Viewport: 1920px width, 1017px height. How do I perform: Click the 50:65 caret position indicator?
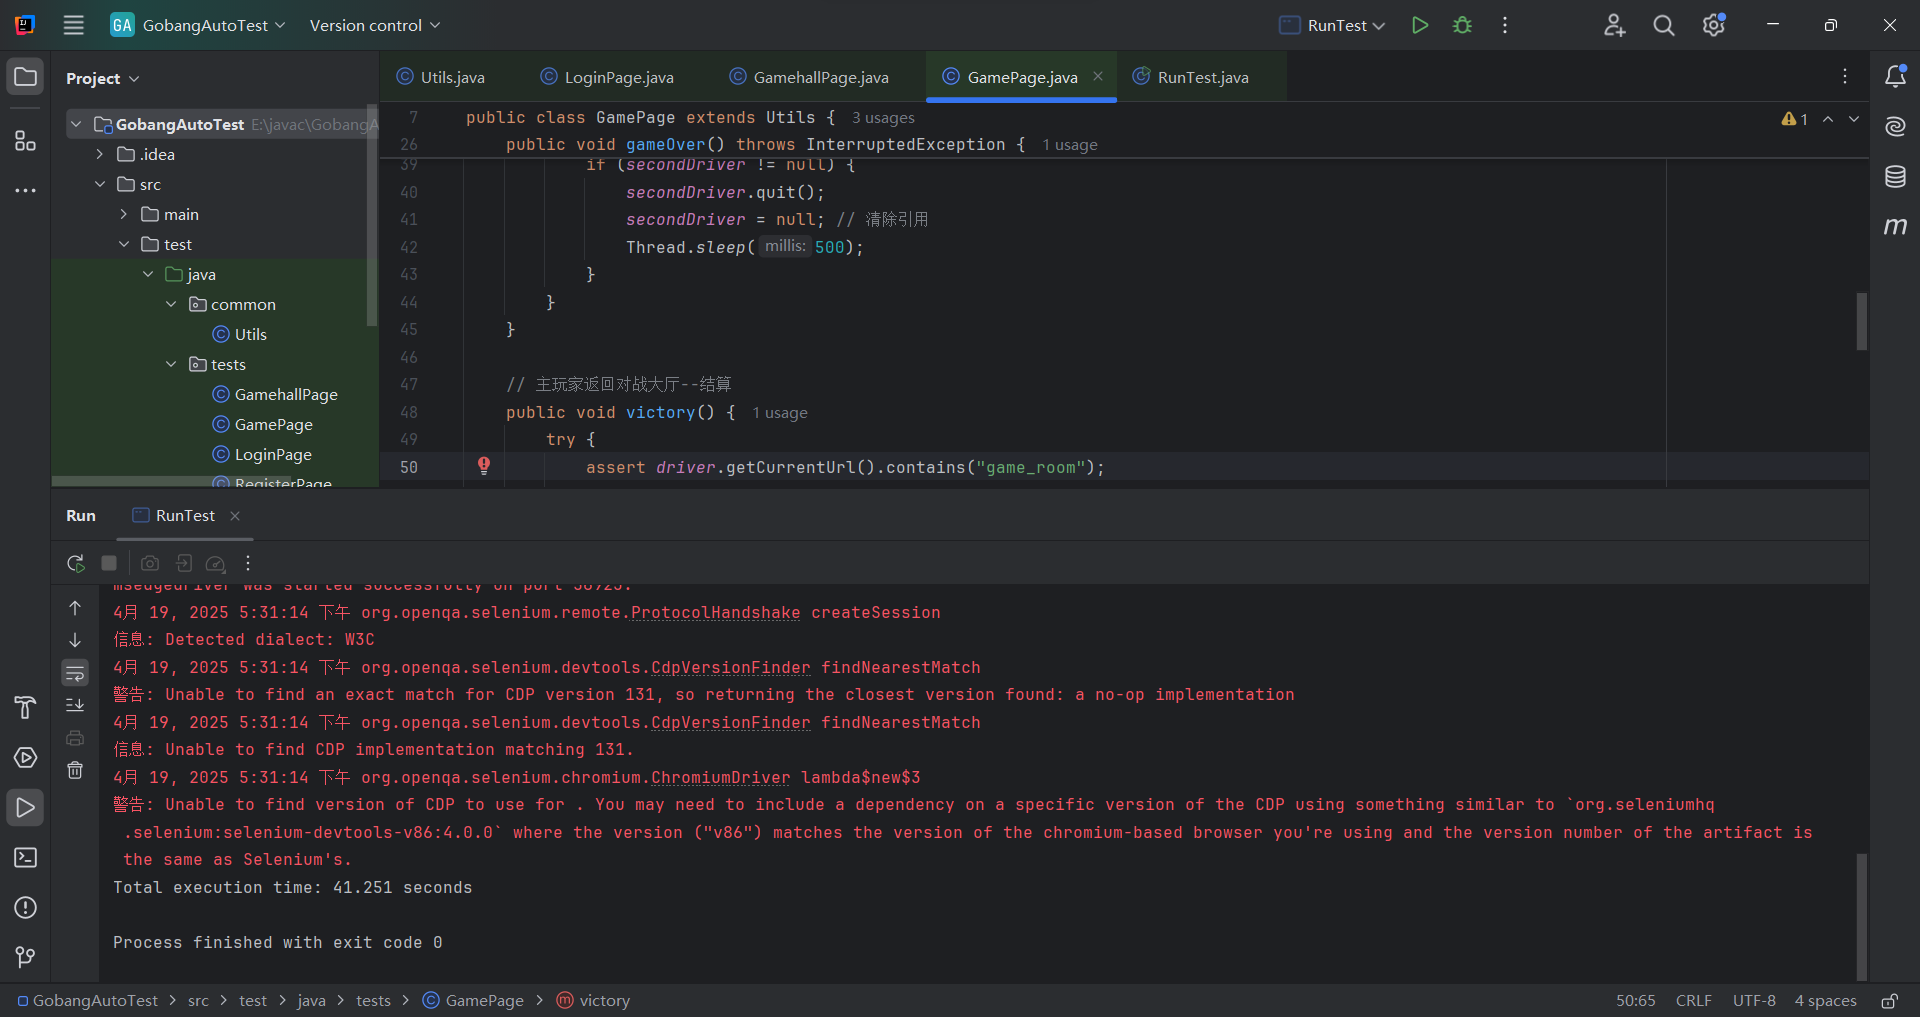(1635, 1000)
